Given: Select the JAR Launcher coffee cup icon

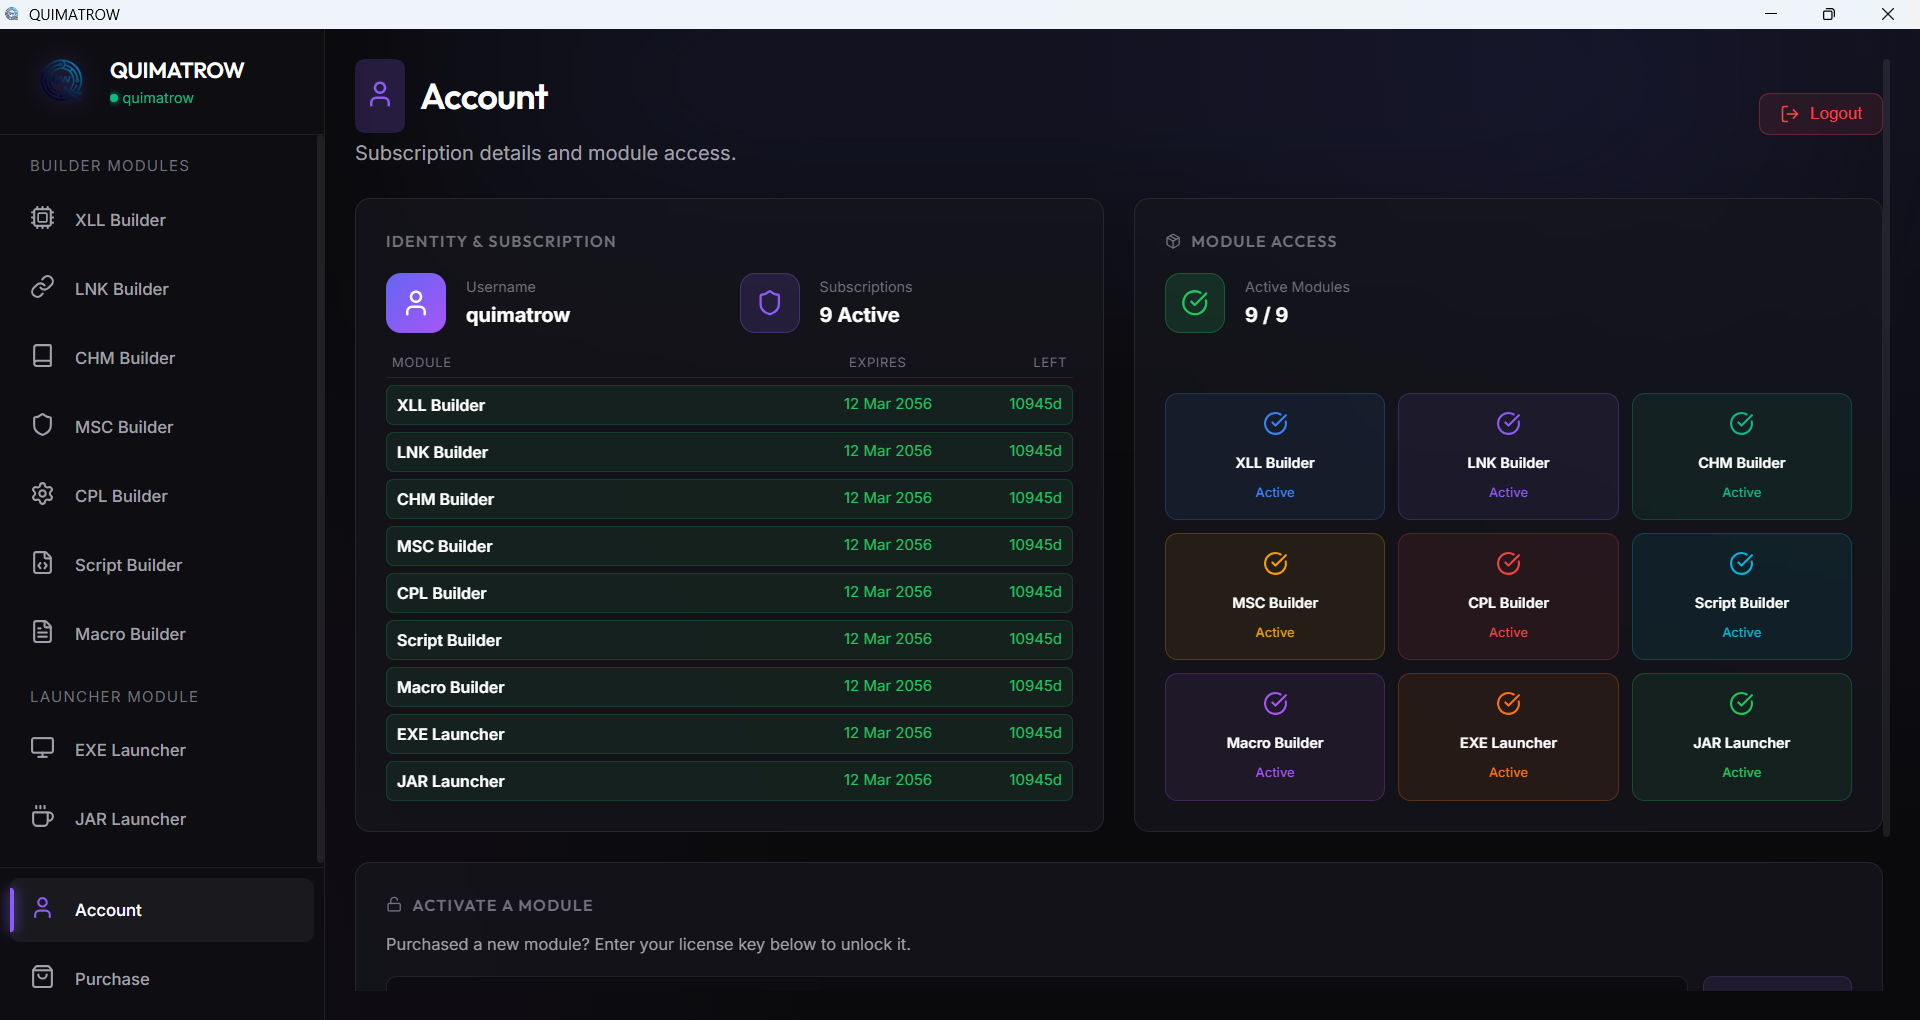Looking at the screenshot, I should click(42, 818).
